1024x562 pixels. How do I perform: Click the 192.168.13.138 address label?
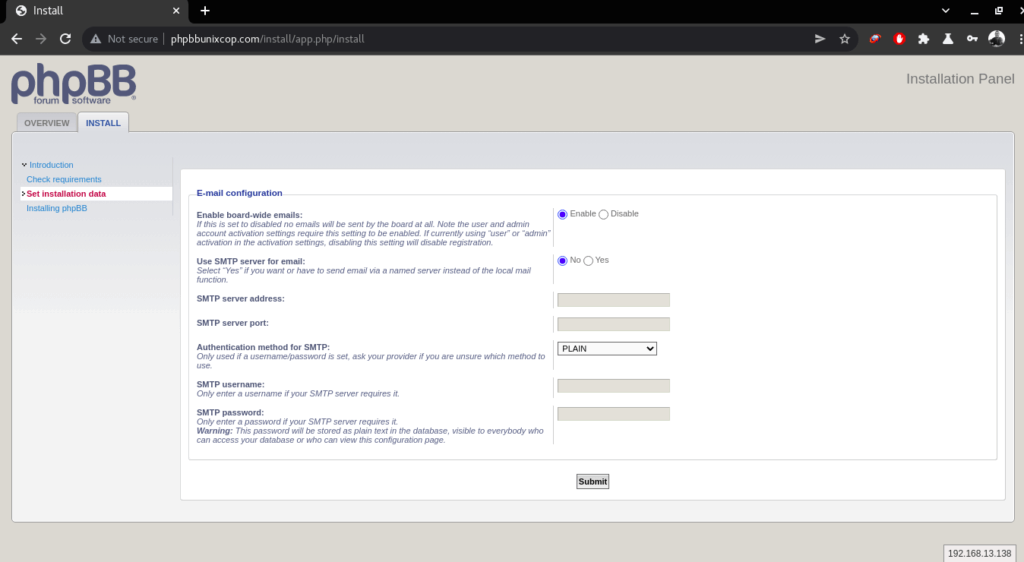(x=980, y=554)
